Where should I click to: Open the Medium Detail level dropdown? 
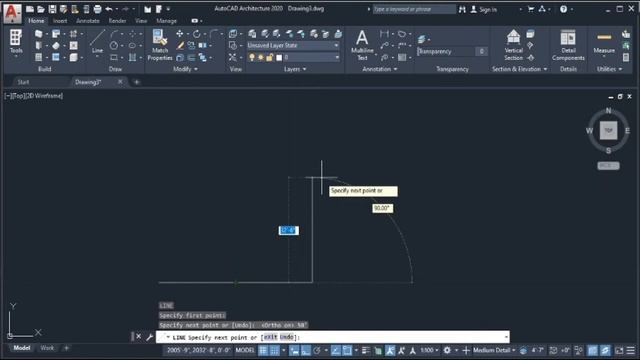click(x=494, y=350)
